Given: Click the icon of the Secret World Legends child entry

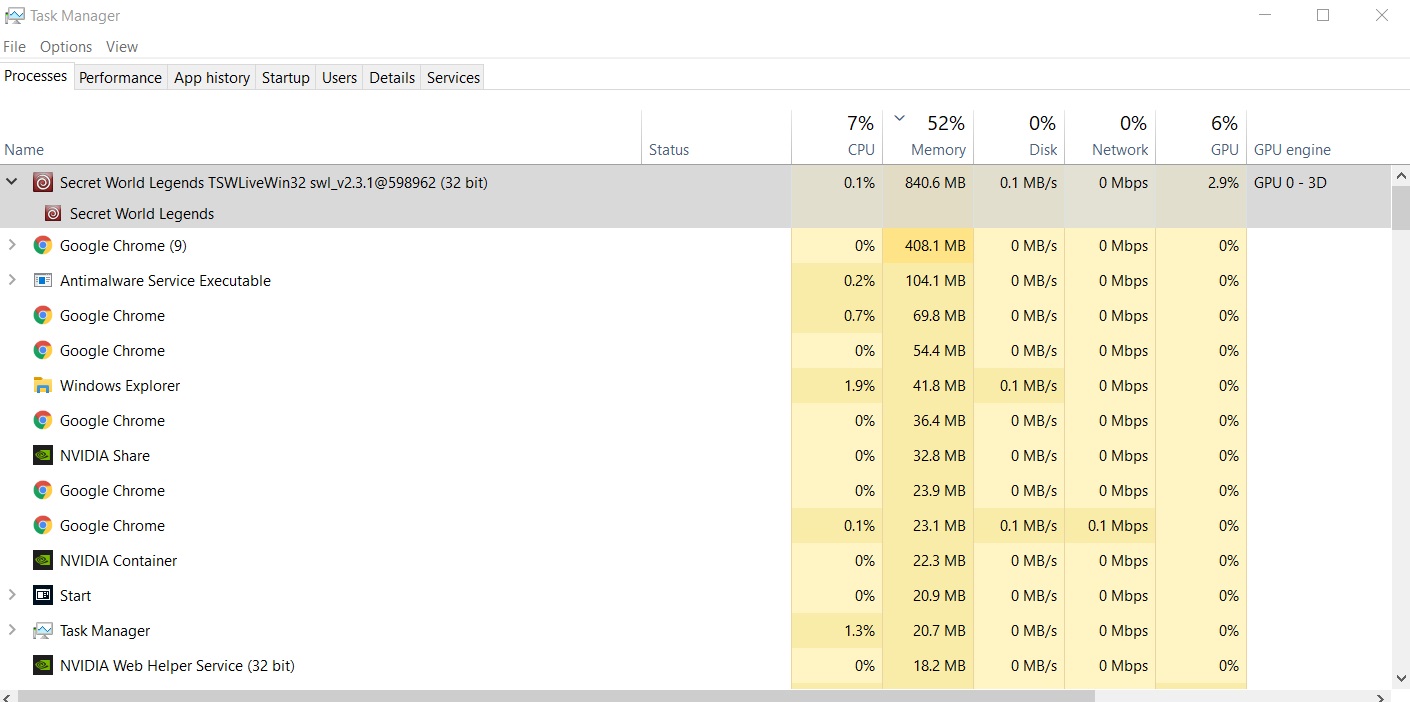Looking at the screenshot, I should pos(52,214).
